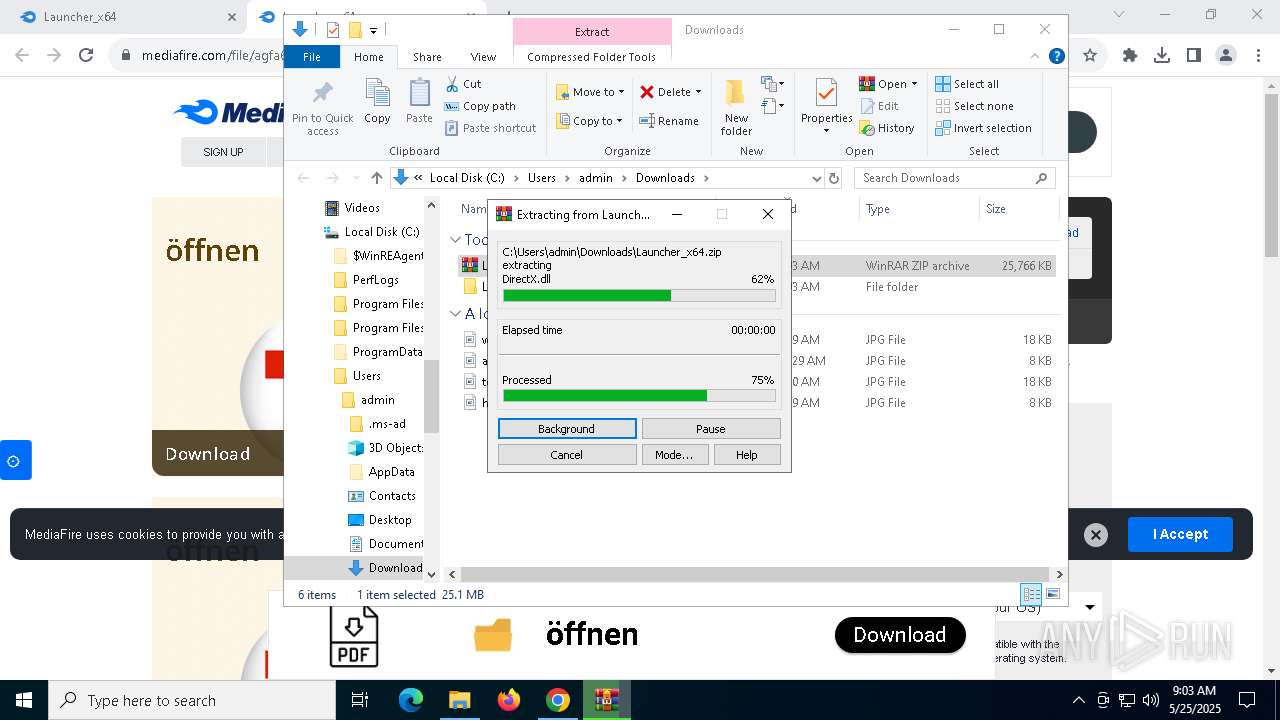The height and width of the screenshot is (720, 1280).
Task: Open Microsoft Edge from the taskbar
Action: (411, 700)
